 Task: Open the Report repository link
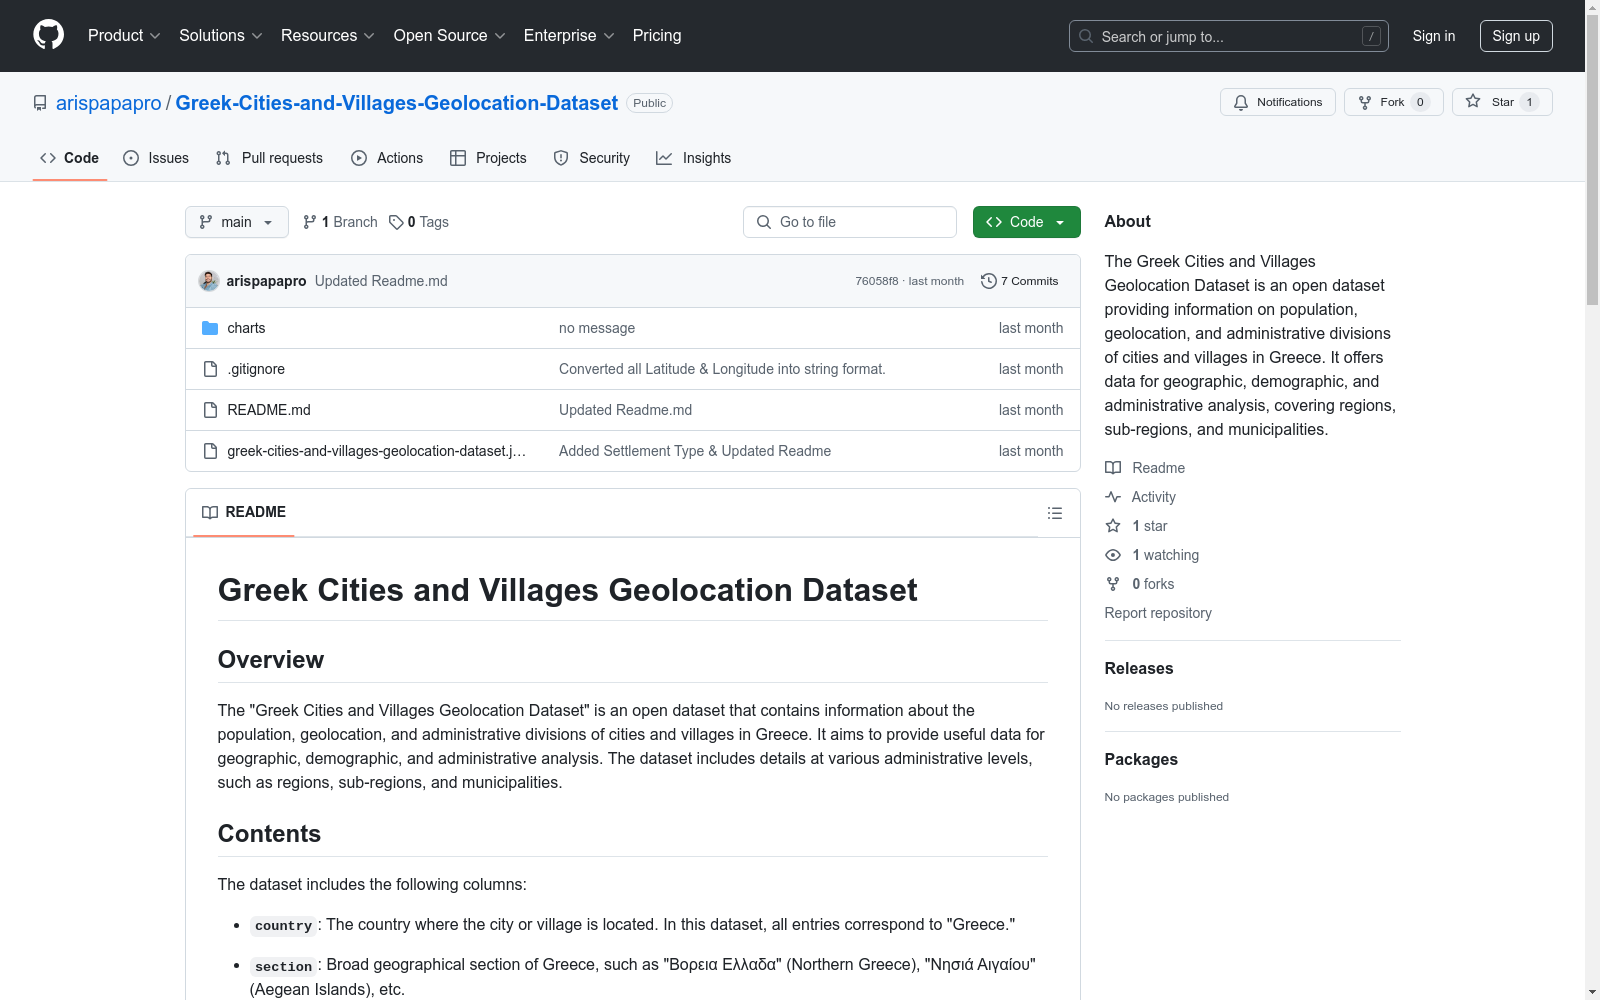(x=1158, y=613)
